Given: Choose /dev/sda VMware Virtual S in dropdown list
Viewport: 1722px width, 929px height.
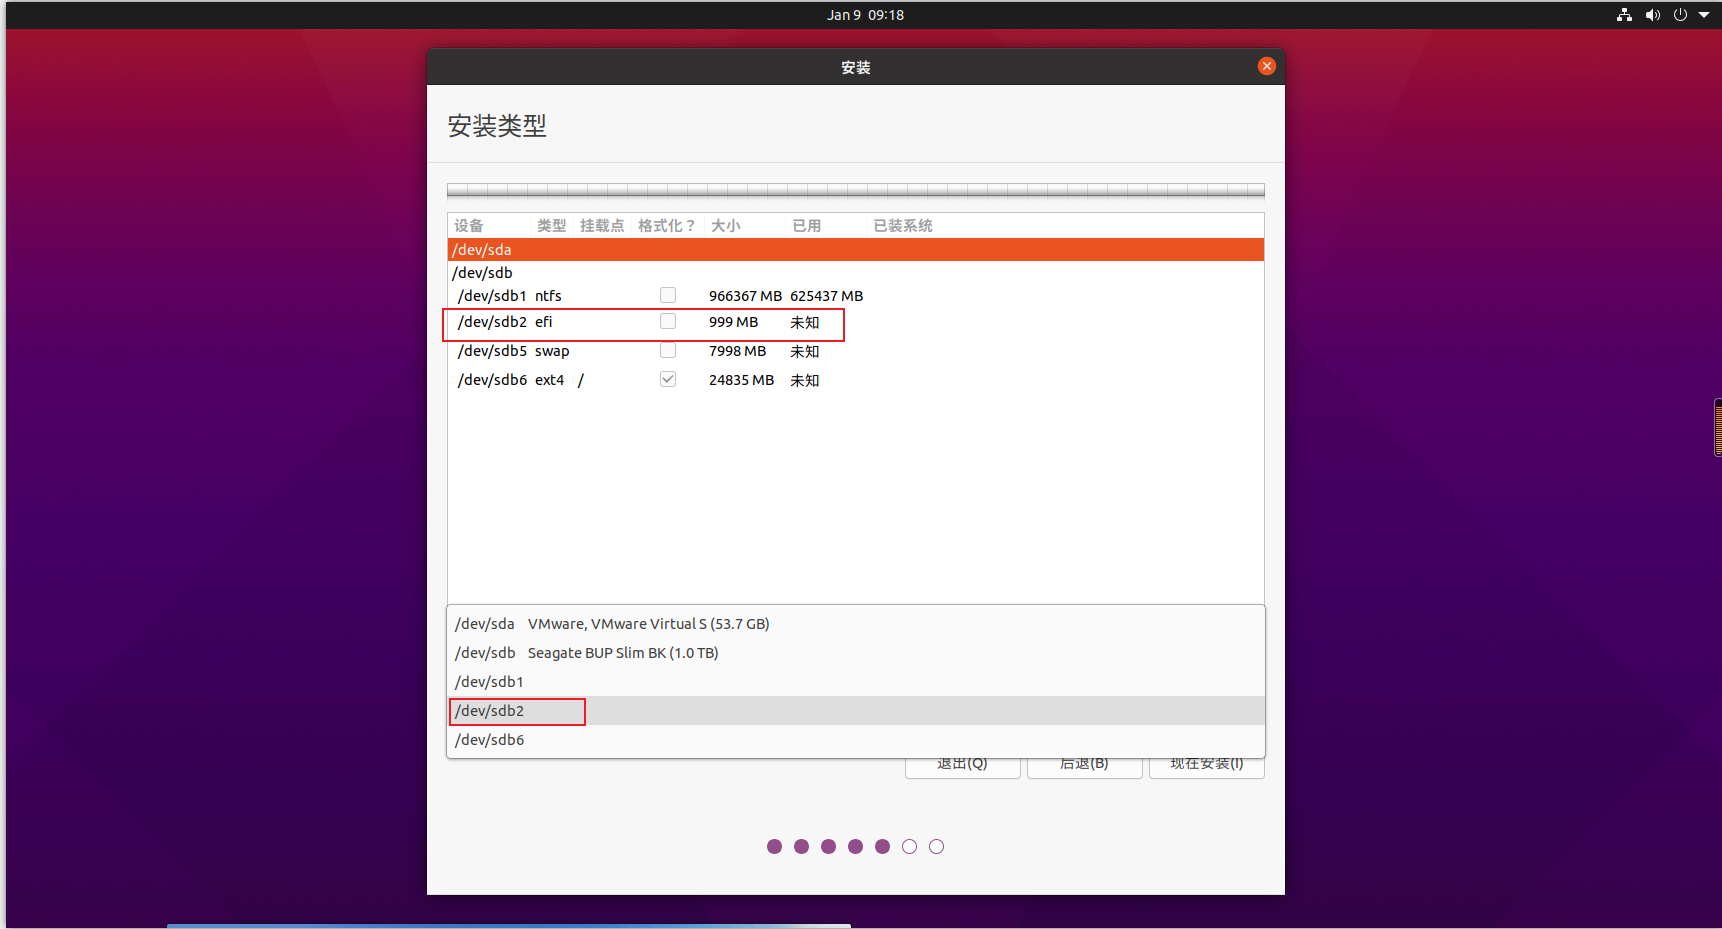Looking at the screenshot, I should (x=856, y=624).
